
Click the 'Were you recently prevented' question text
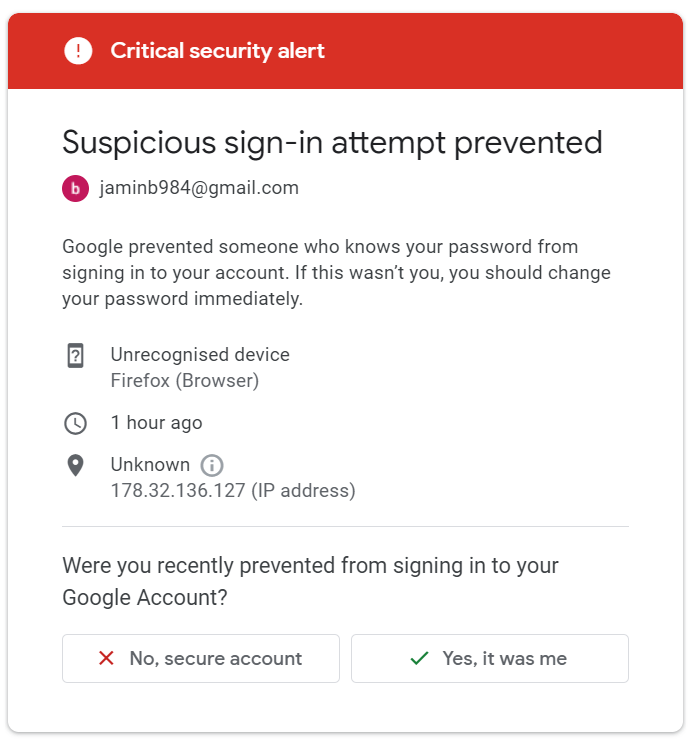pos(311,581)
